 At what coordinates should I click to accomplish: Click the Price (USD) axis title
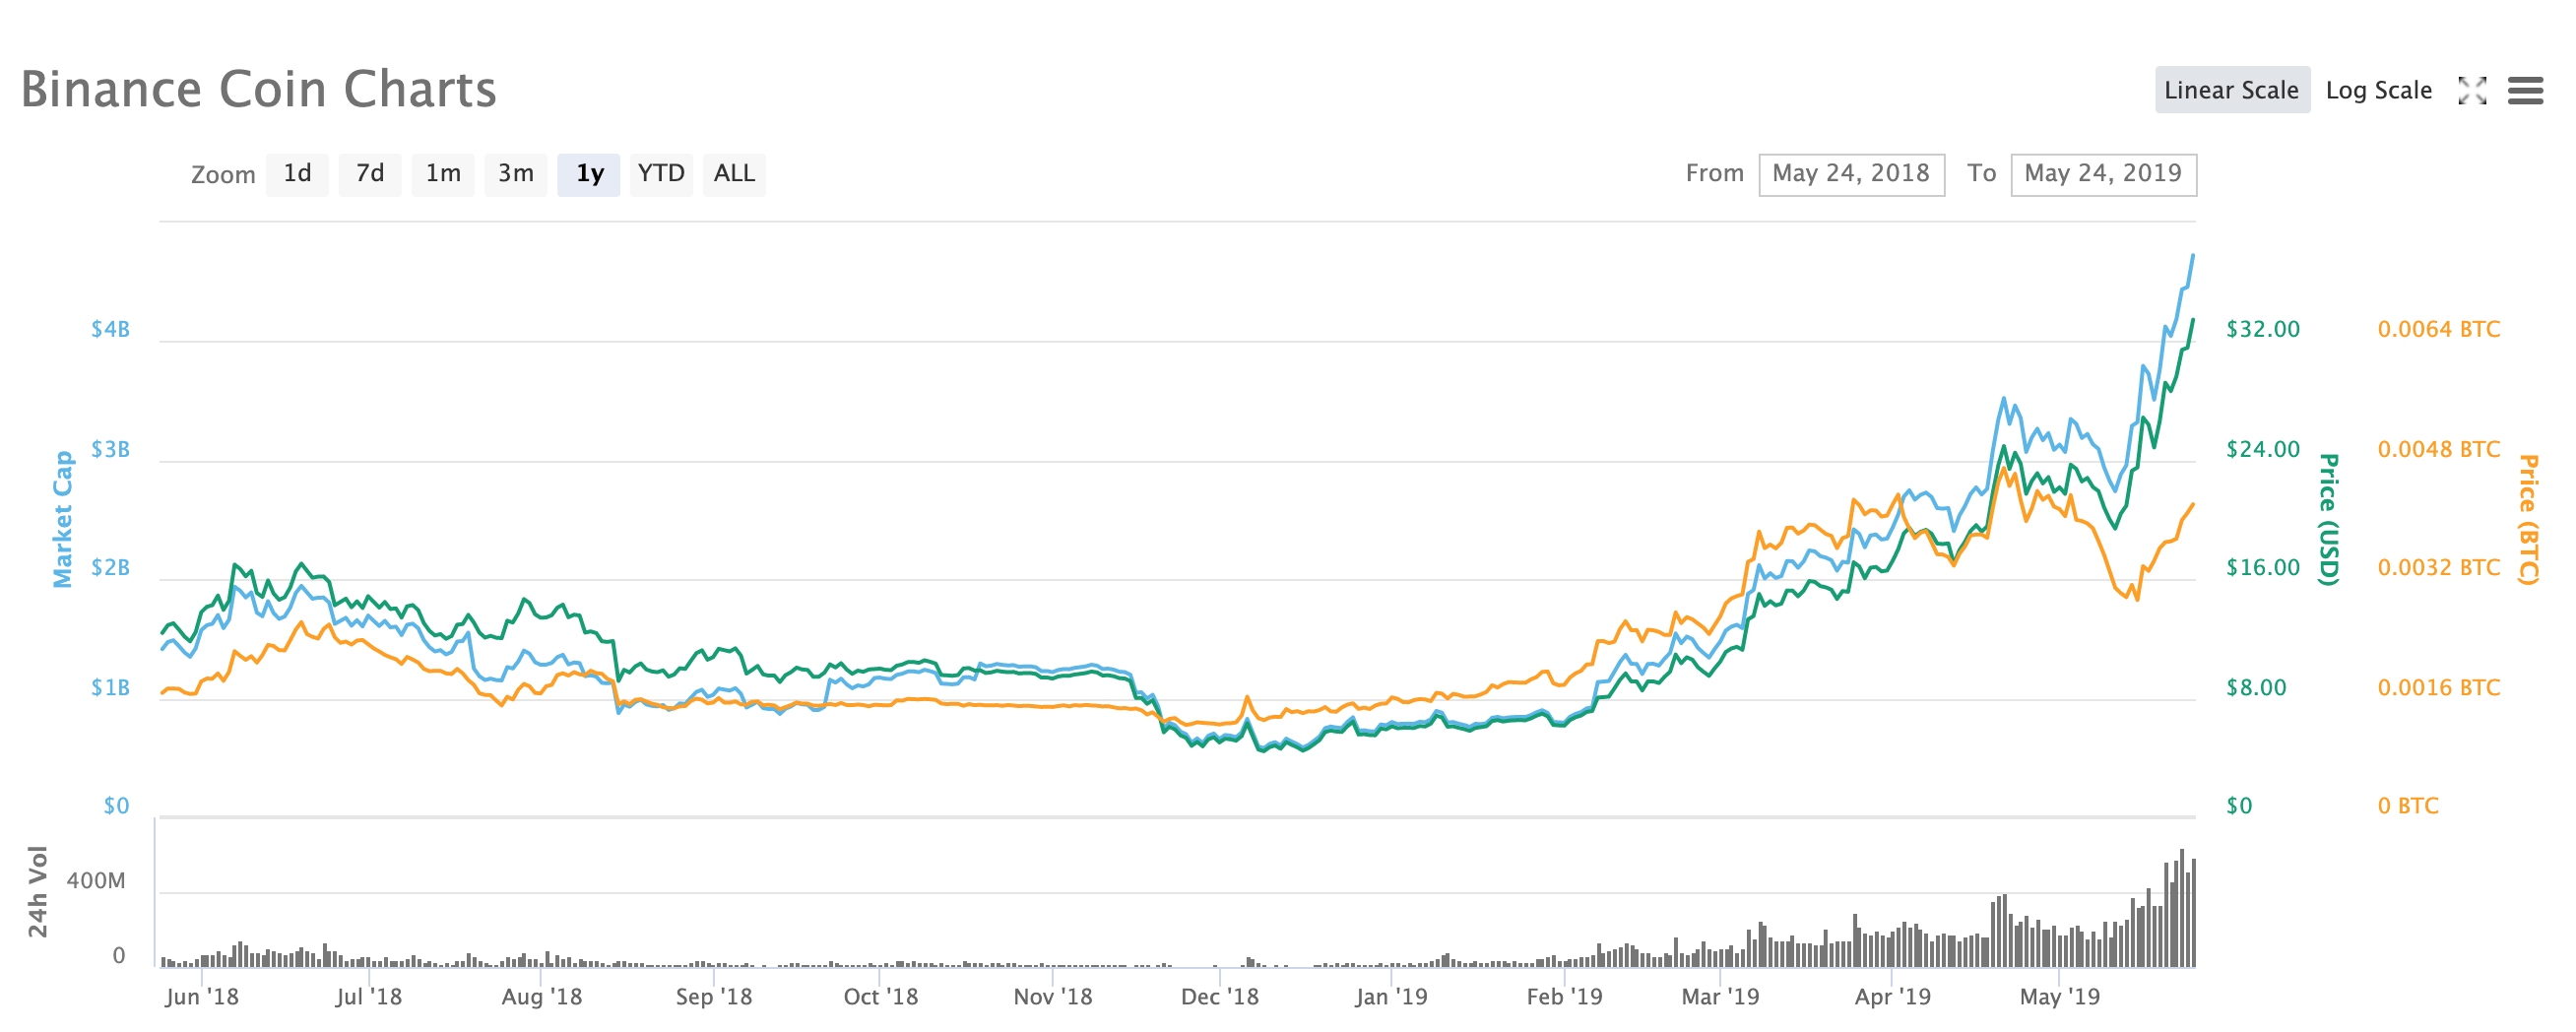pyautogui.click(x=2329, y=519)
